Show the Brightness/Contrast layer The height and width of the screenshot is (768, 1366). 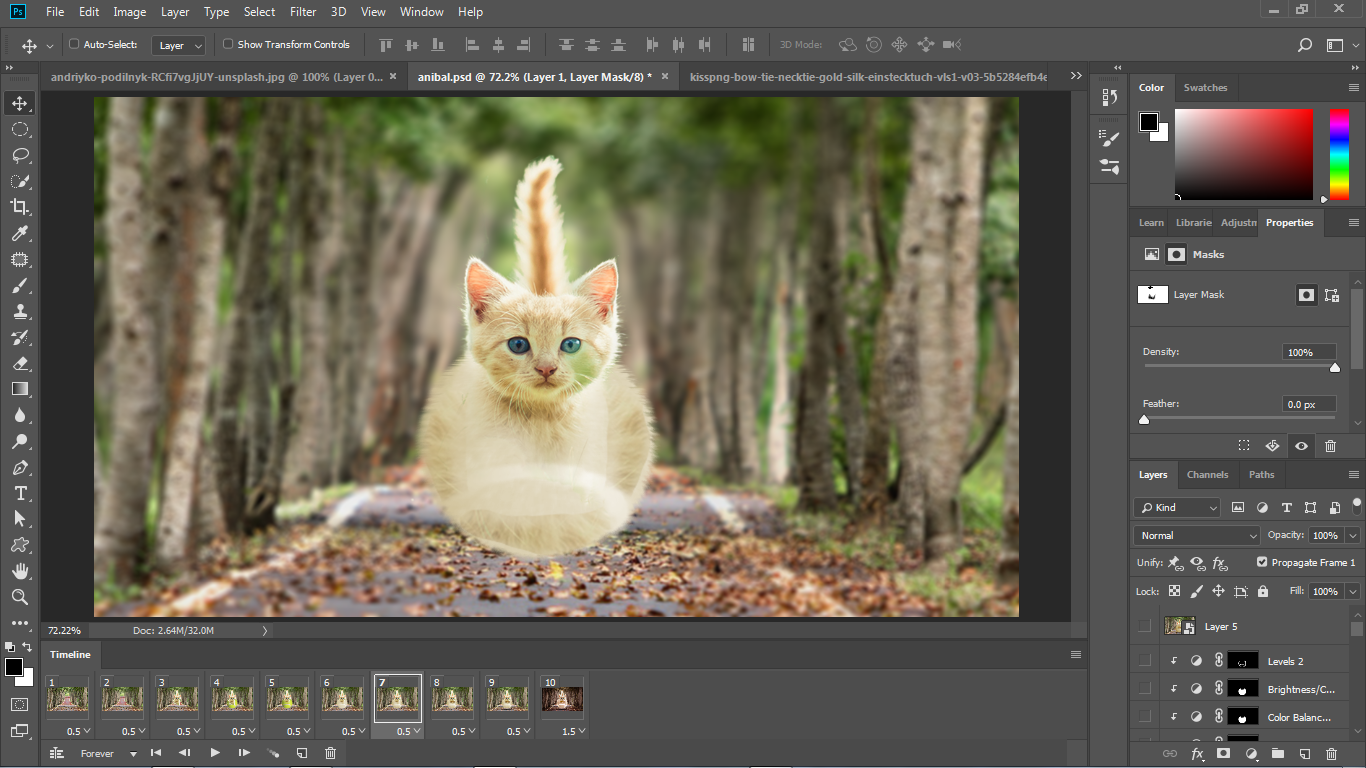pos(1145,689)
